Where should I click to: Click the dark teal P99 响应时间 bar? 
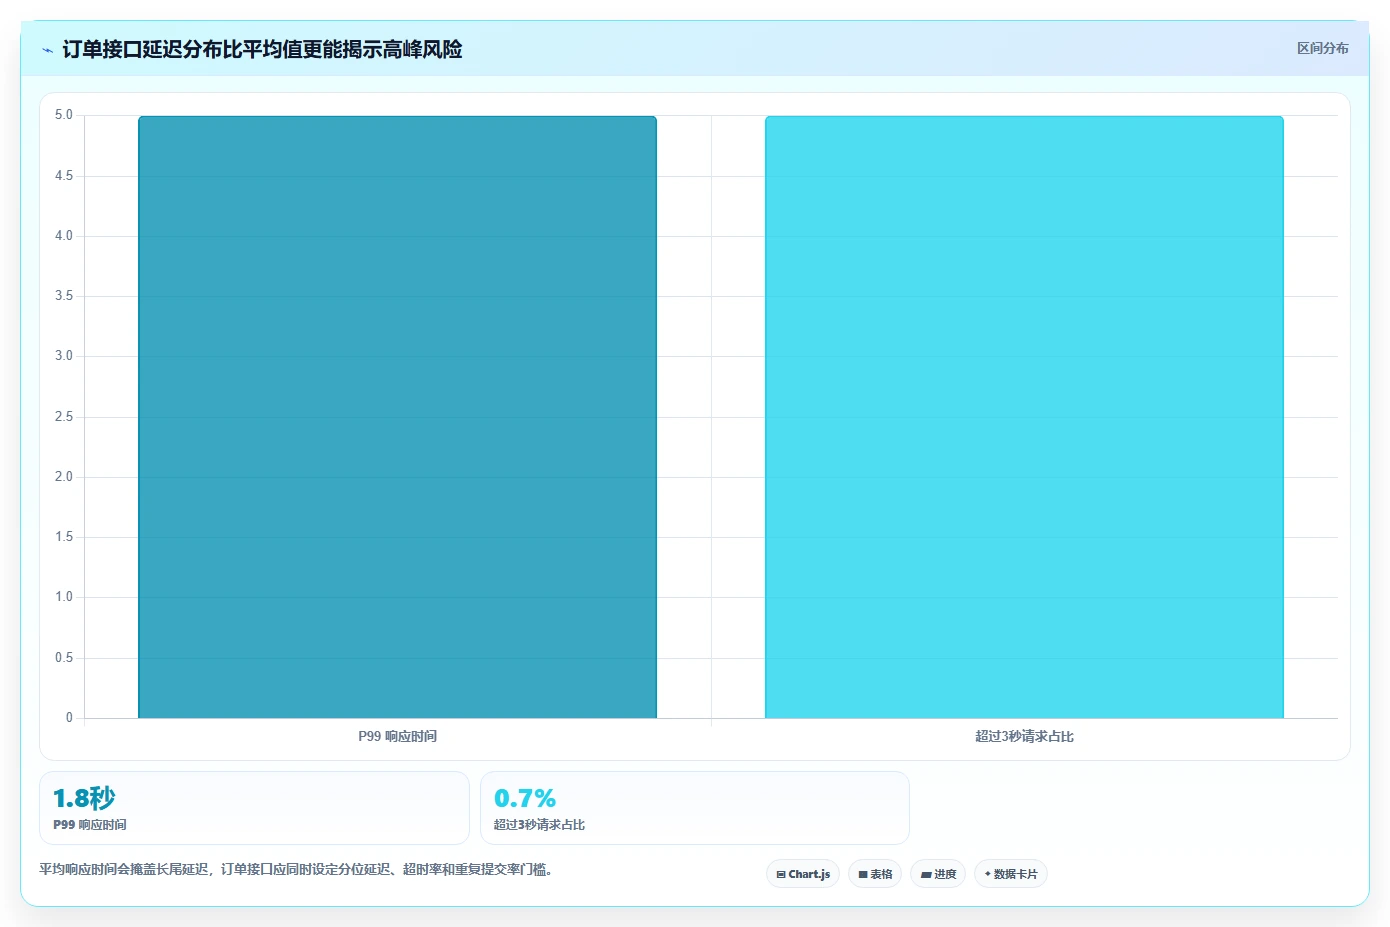397,417
